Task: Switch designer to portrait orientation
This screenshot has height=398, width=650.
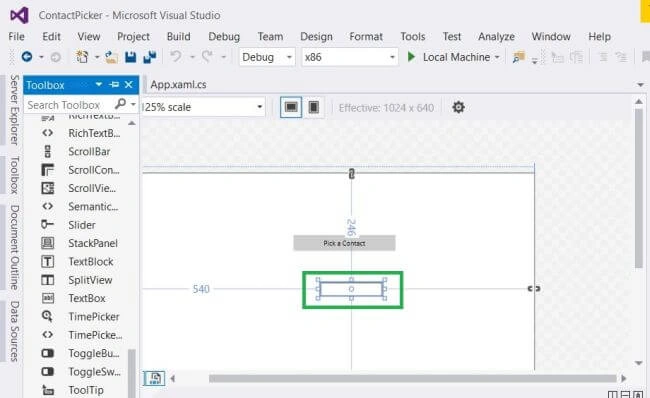Action: pyautogui.click(x=314, y=107)
